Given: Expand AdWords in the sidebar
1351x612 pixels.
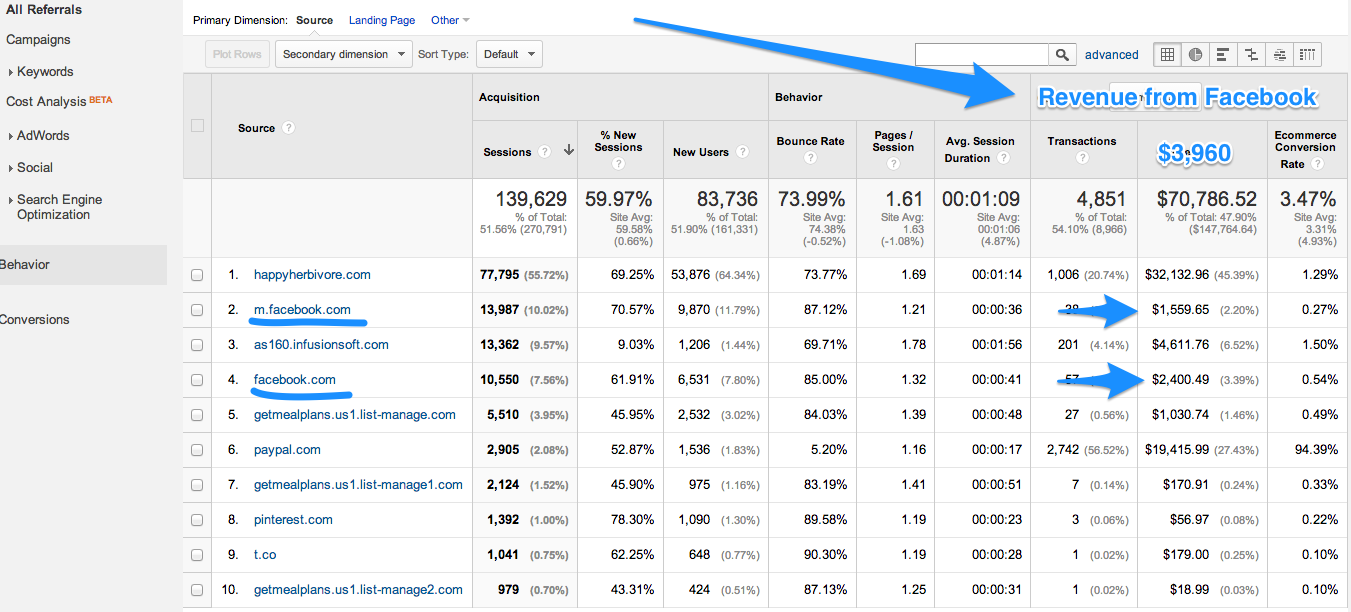Looking at the screenshot, I should tap(43, 136).
